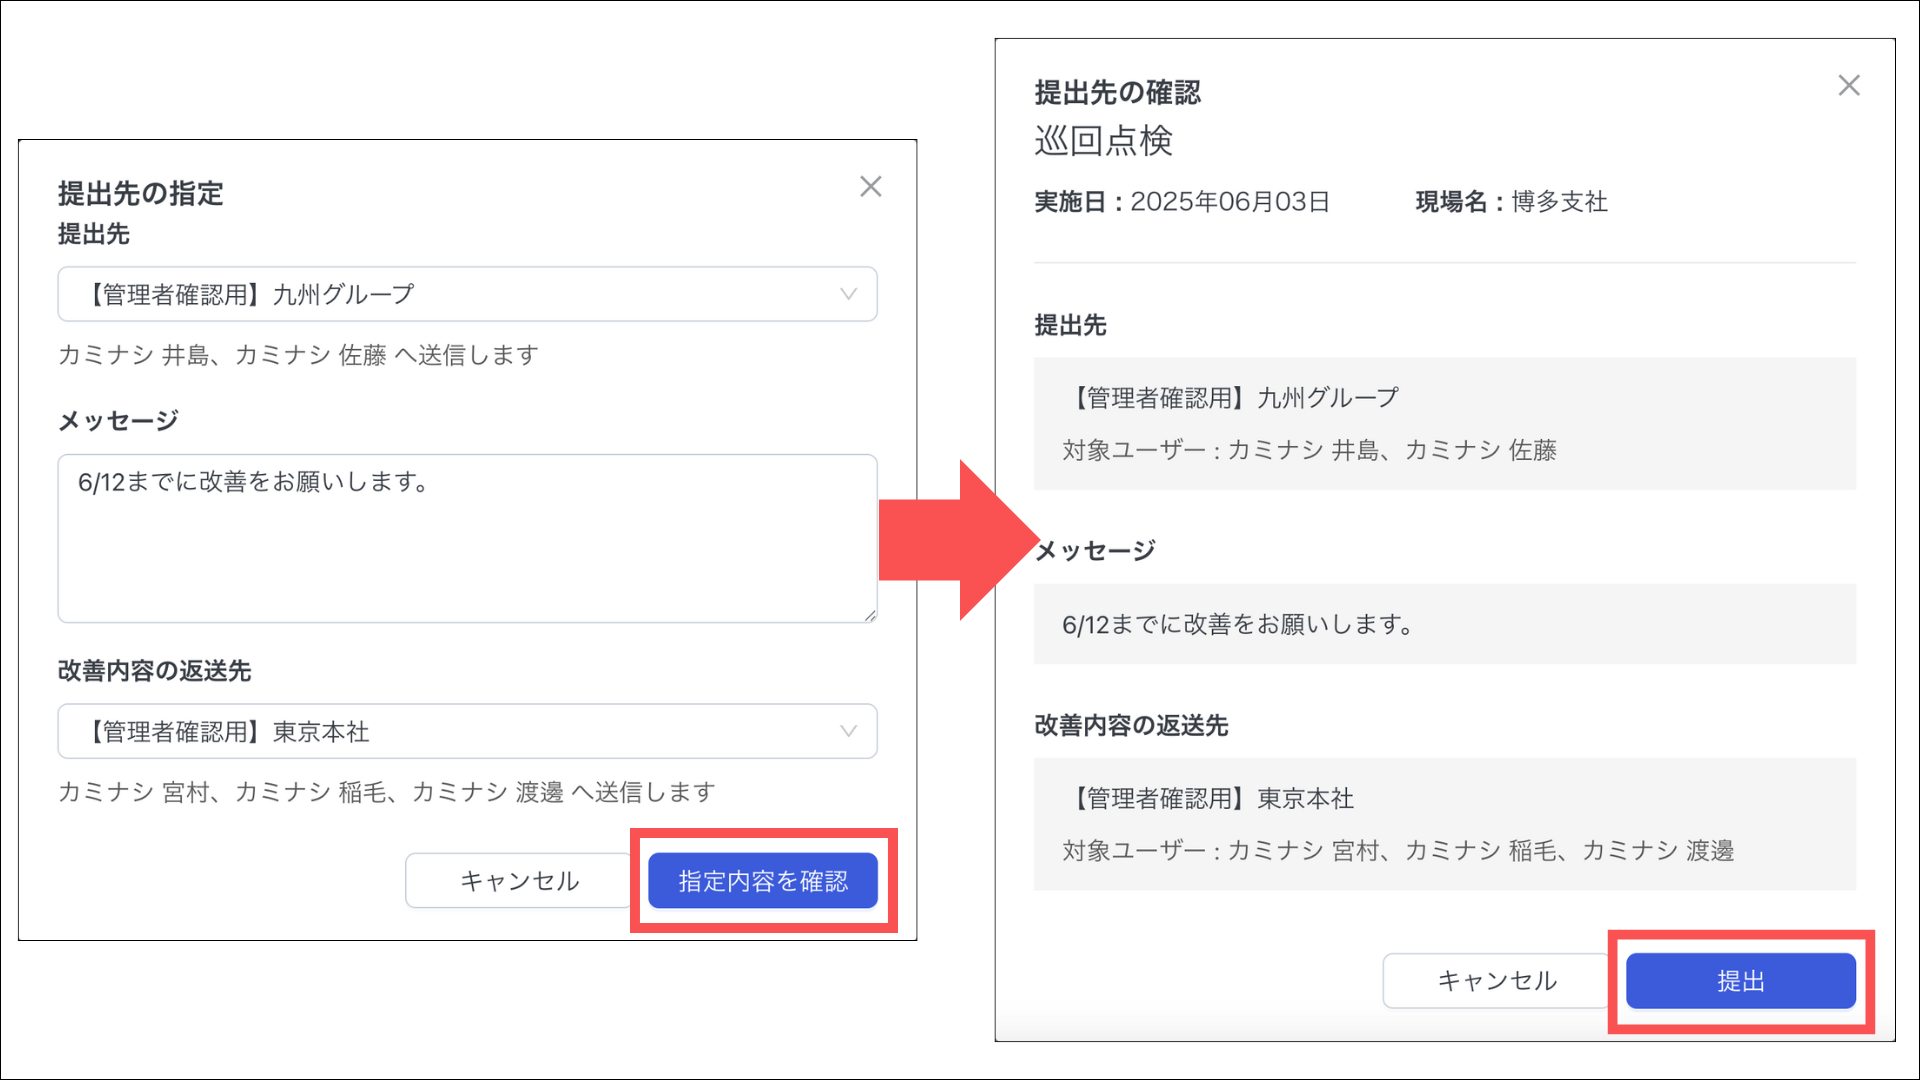Click chevron arrow on 東京本社 selector

(x=848, y=731)
